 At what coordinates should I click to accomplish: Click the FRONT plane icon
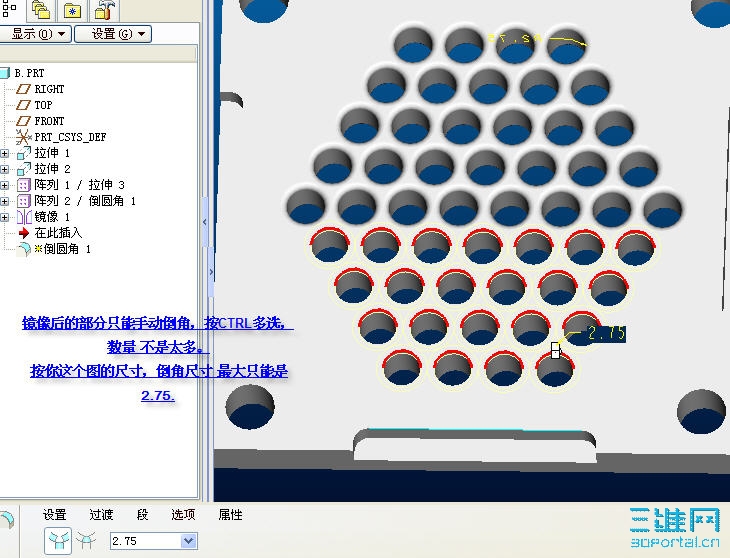coord(23,121)
